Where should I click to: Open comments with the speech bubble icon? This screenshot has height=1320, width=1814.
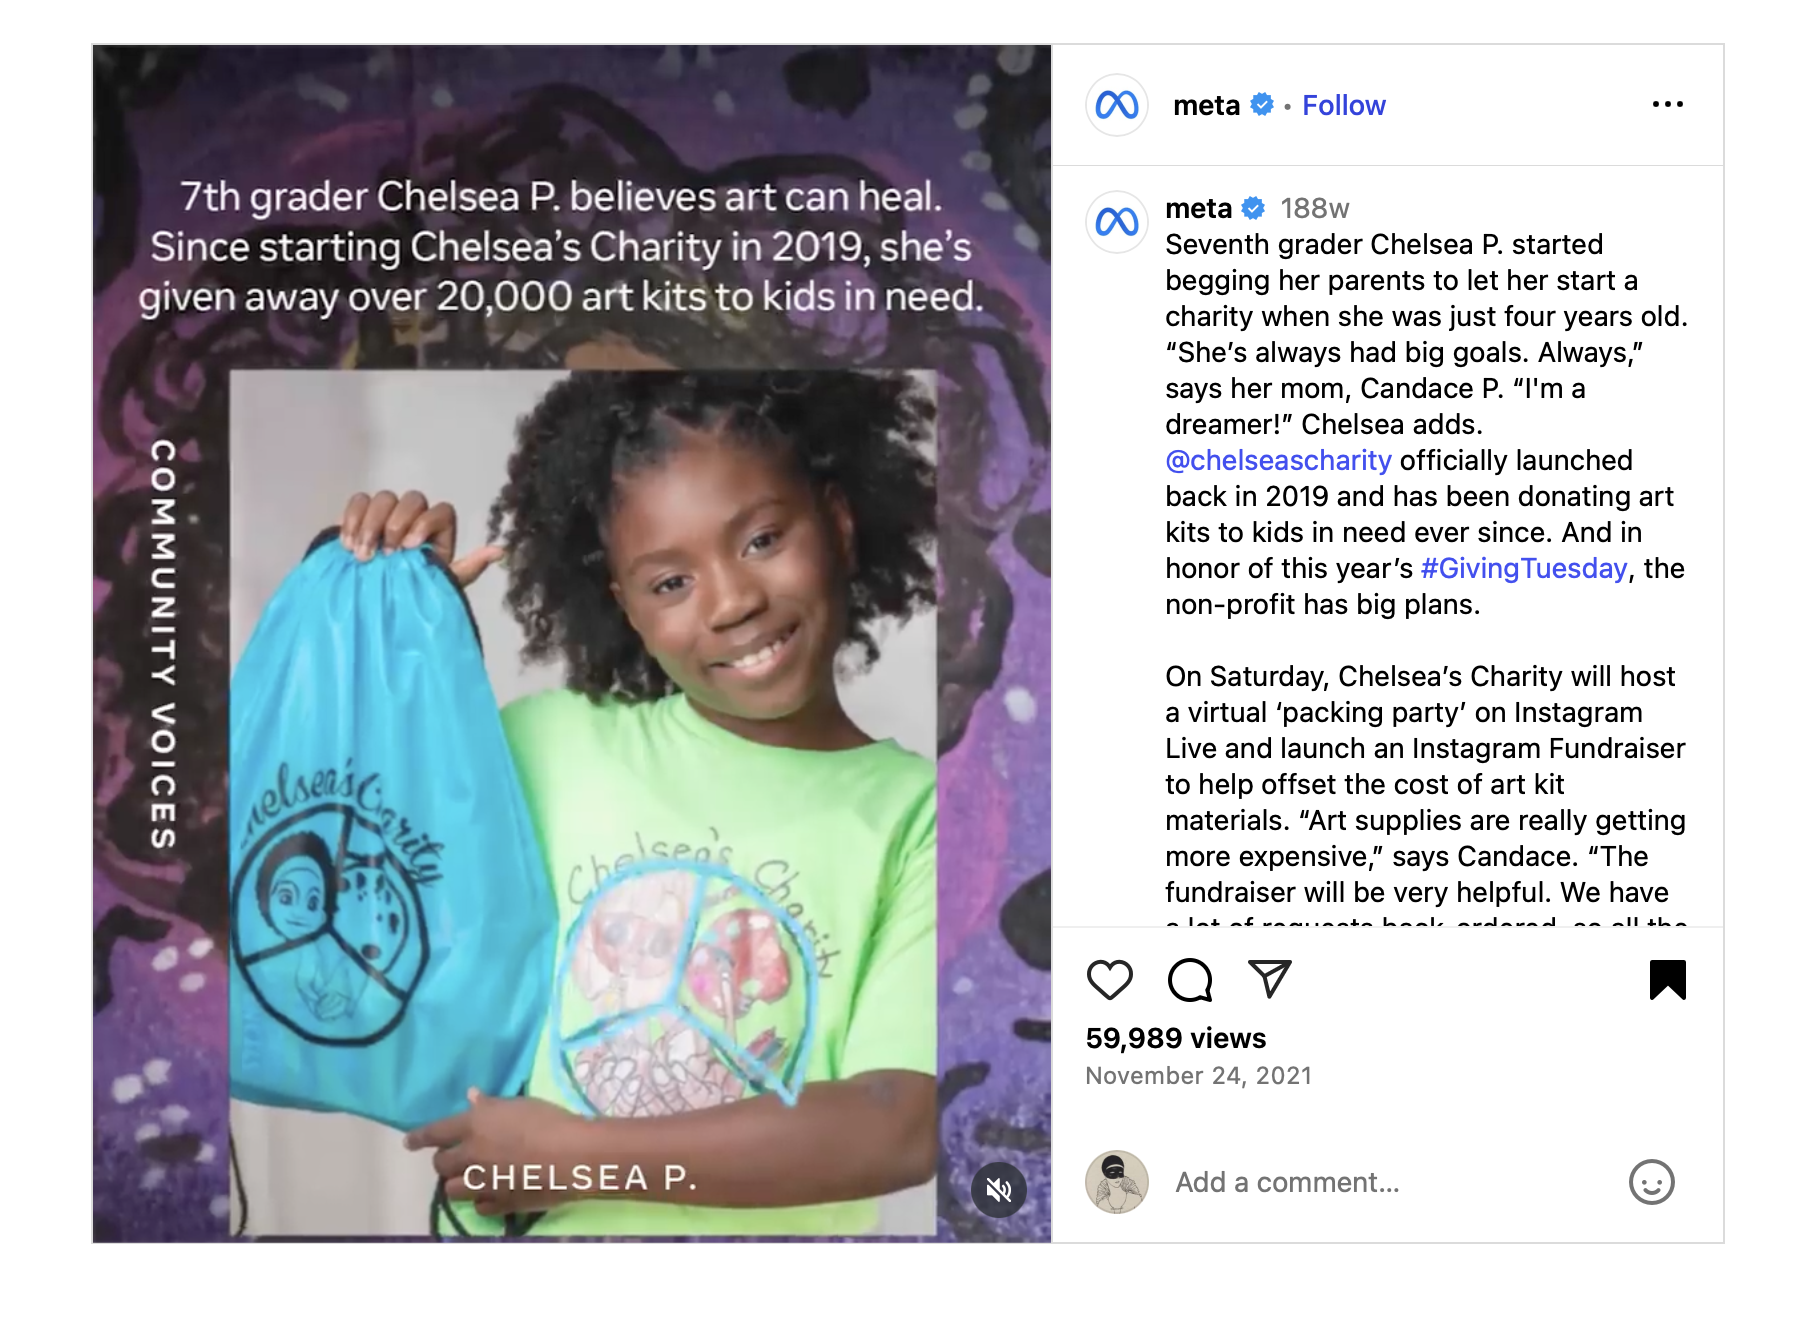pyautogui.click(x=1190, y=980)
